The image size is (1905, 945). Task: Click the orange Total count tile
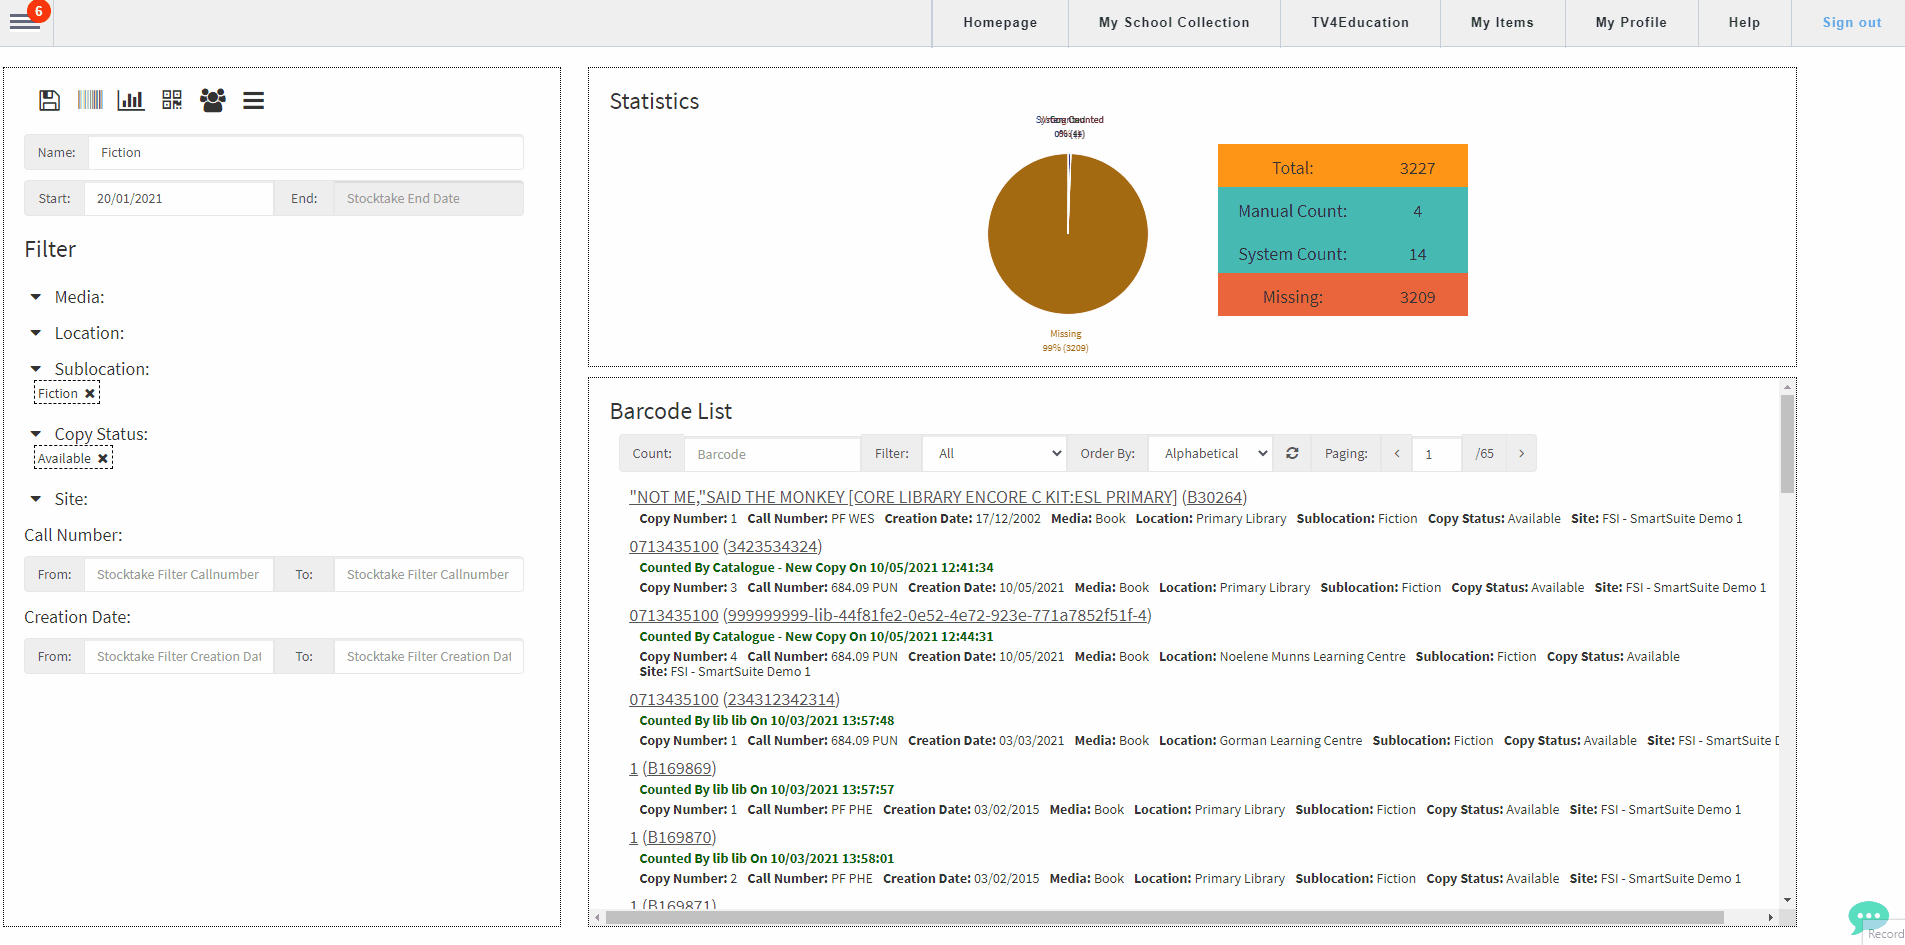pos(1342,167)
